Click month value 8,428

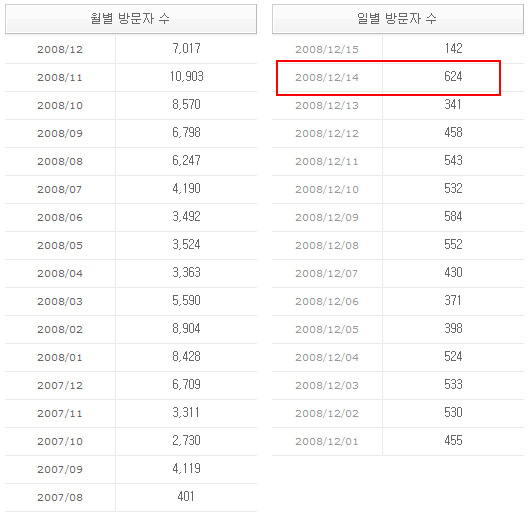(187, 357)
